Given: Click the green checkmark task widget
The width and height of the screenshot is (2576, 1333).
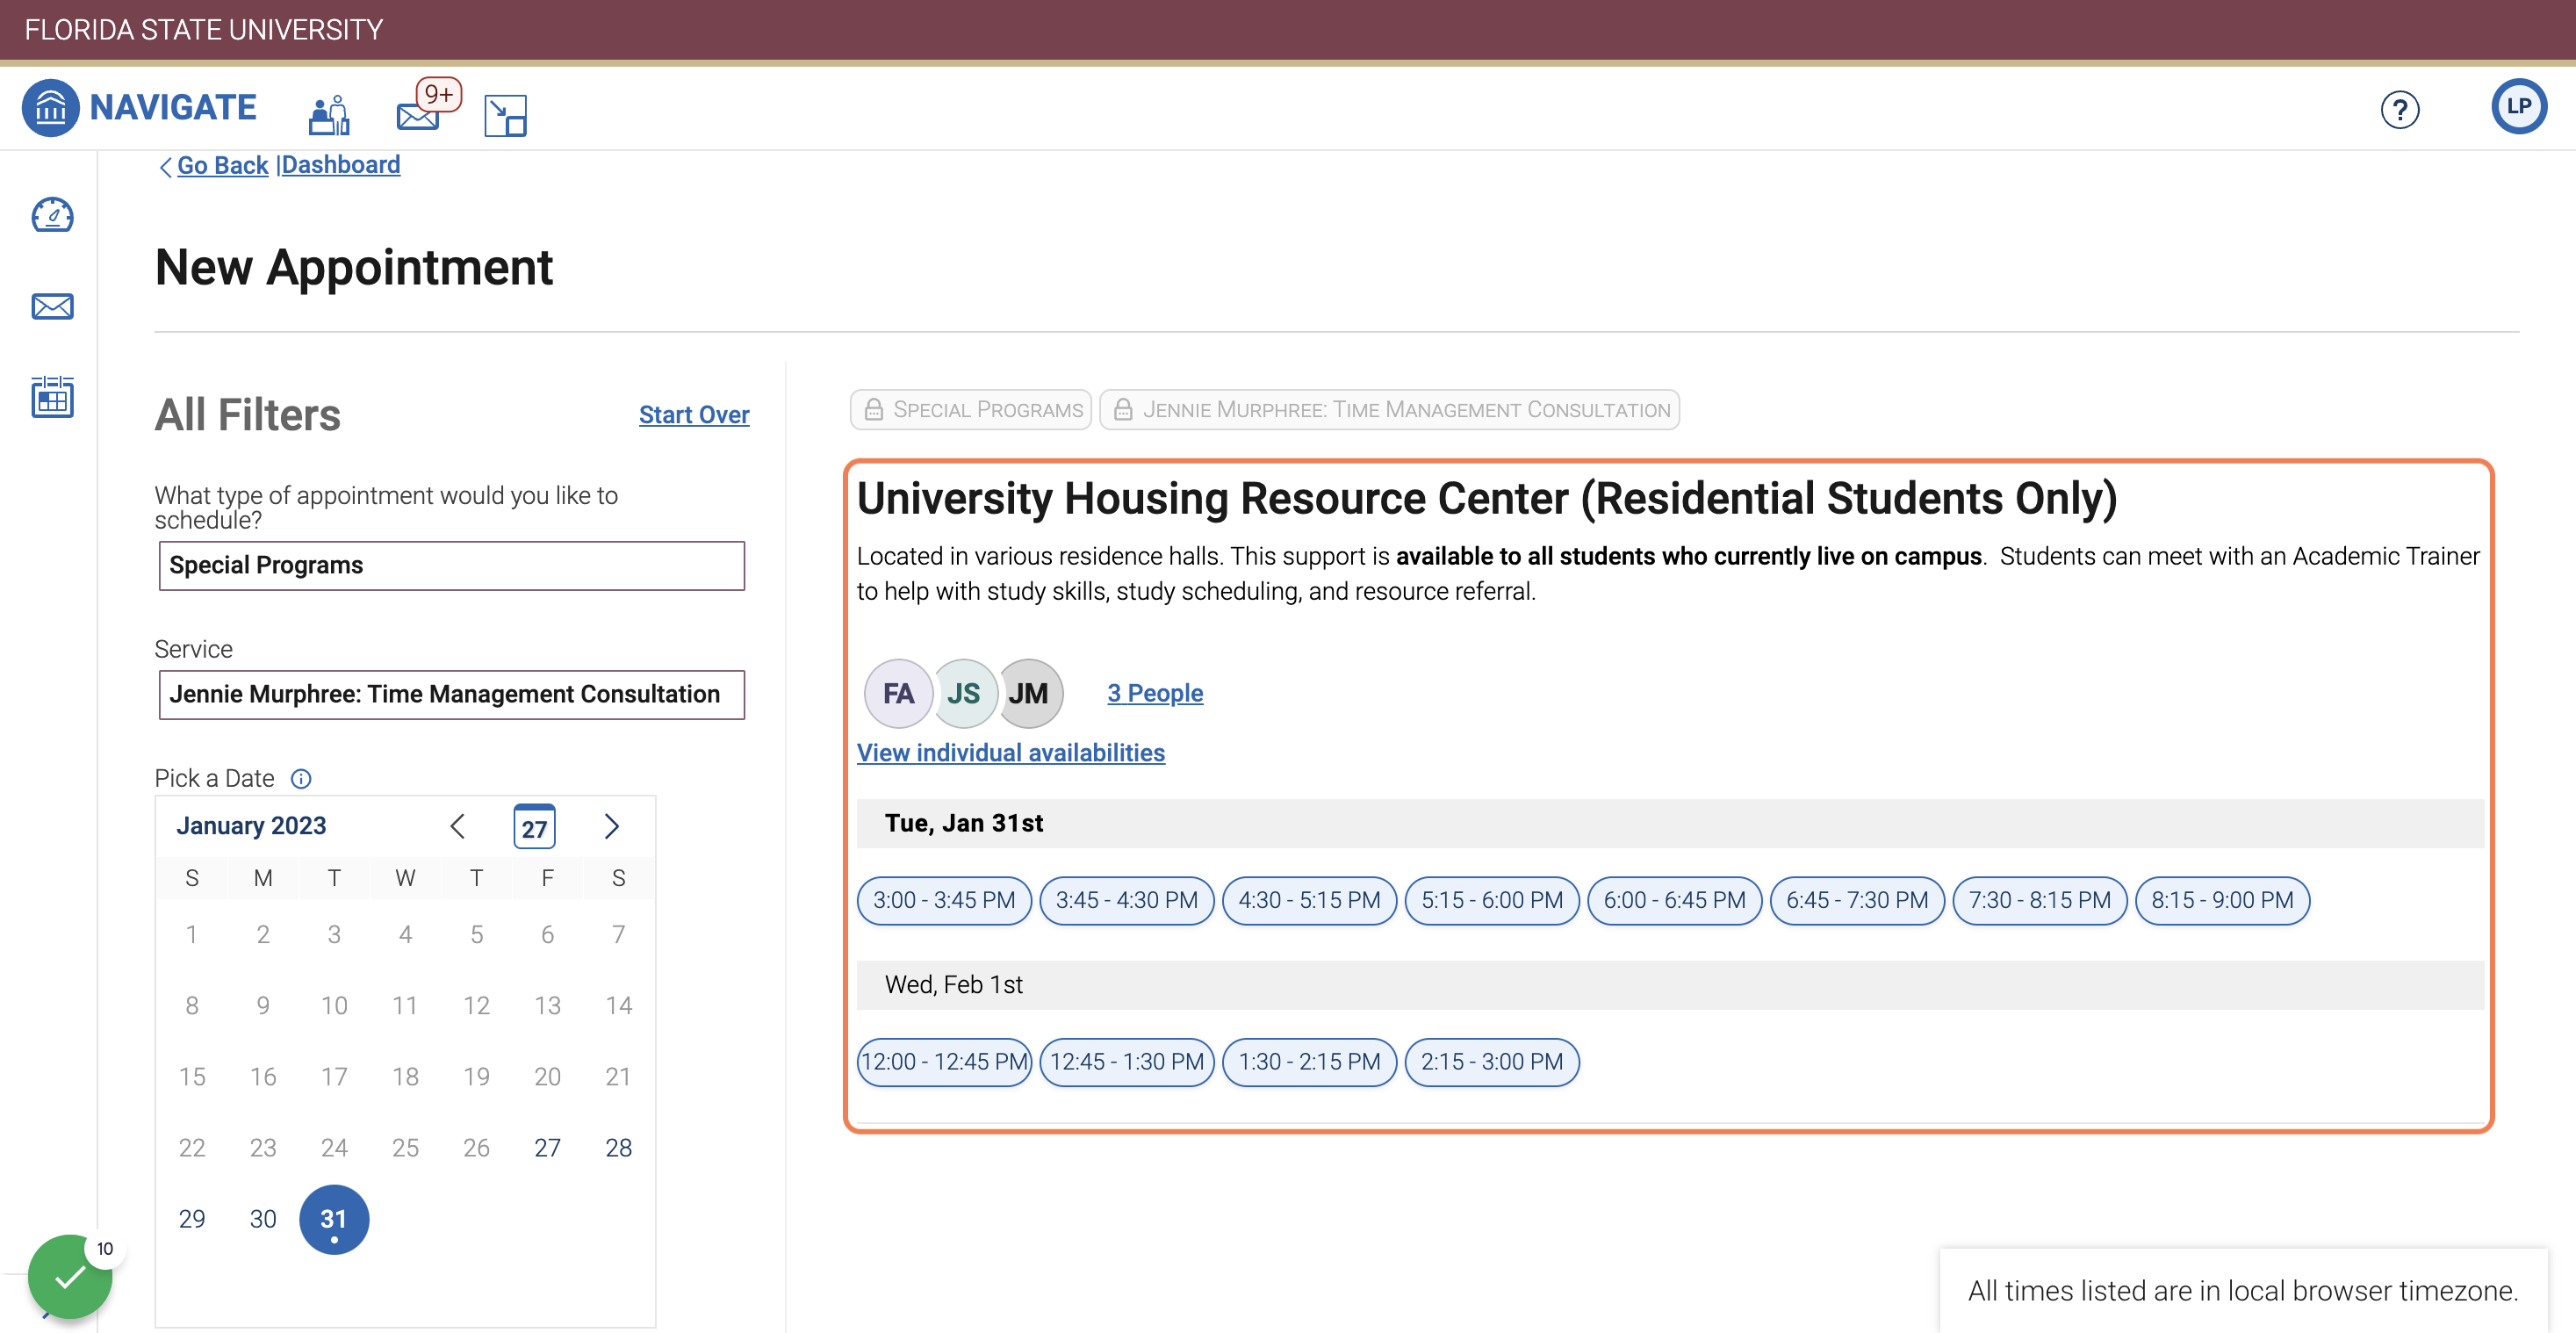Looking at the screenshot, I should tap(70, 1276).
